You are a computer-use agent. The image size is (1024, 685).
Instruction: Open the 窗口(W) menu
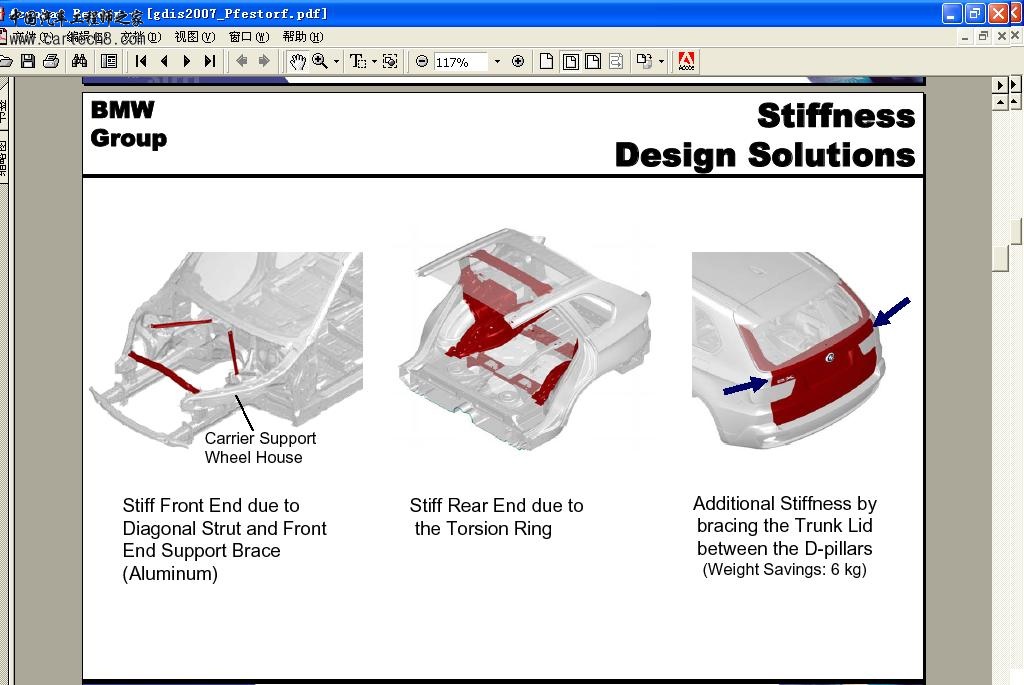click(249, 37)
